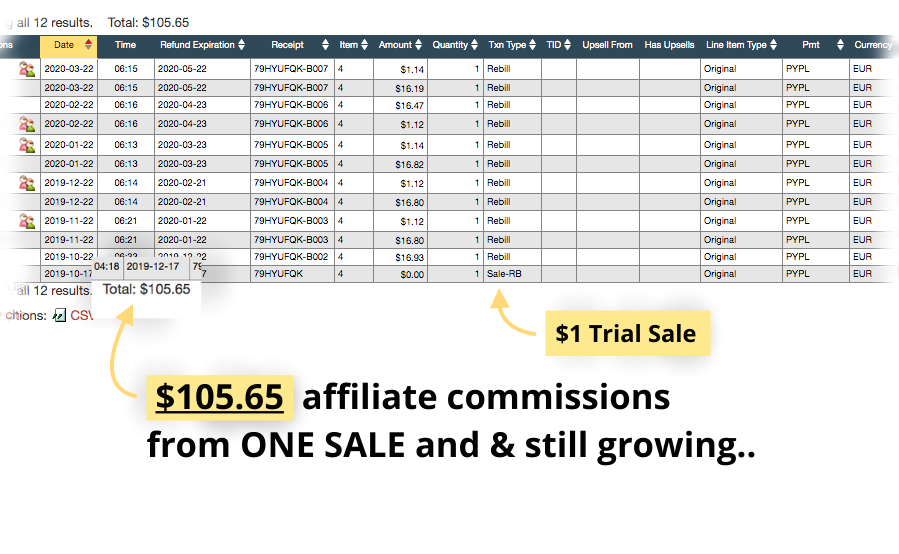
Task: Sort by Refund Expiration column arrows
Action: pyautogui.click(x=241, y=45)
